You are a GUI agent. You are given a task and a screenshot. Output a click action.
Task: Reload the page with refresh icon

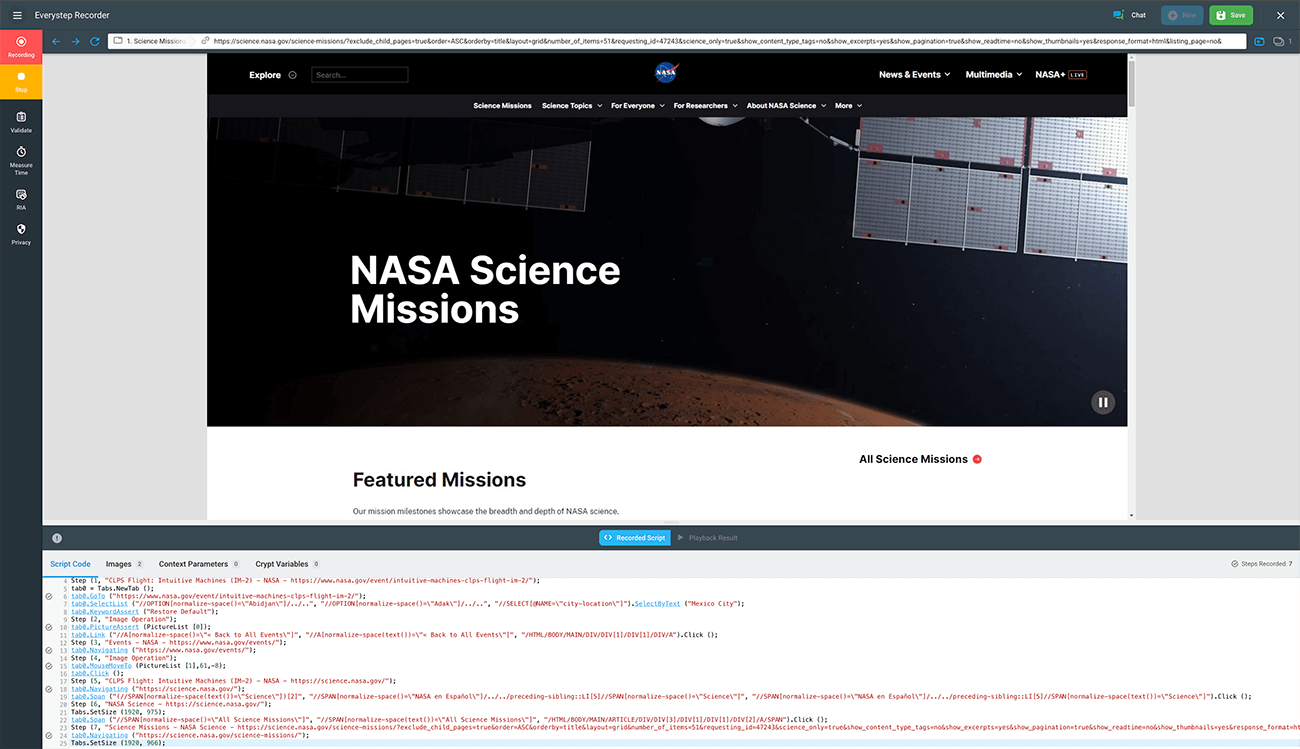click(x=95, y=41)
